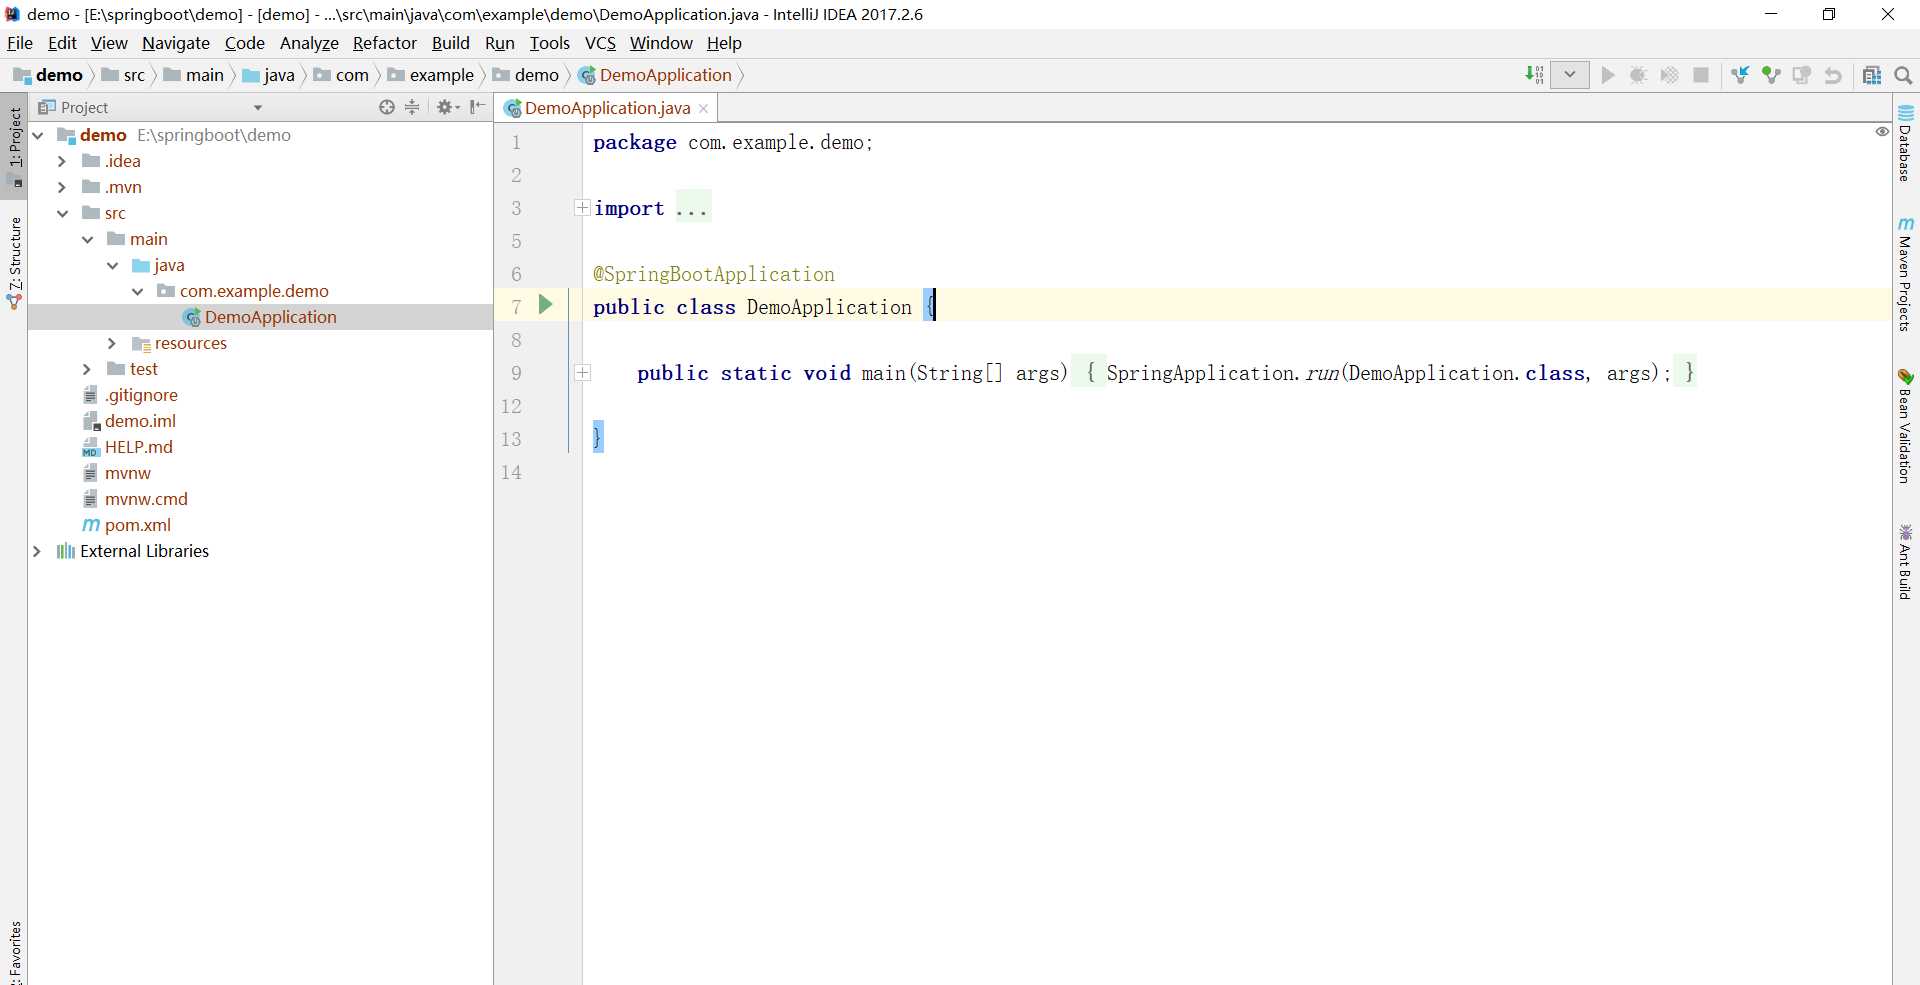The width and height of the screenshot is (1920, 985).
Task: Click the java breadcrumb in navigation bar
Action: [269, 75]
